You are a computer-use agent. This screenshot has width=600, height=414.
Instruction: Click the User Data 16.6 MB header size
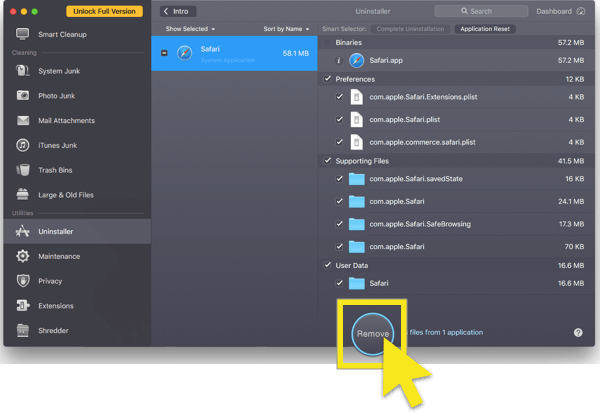tap(571, 266)
